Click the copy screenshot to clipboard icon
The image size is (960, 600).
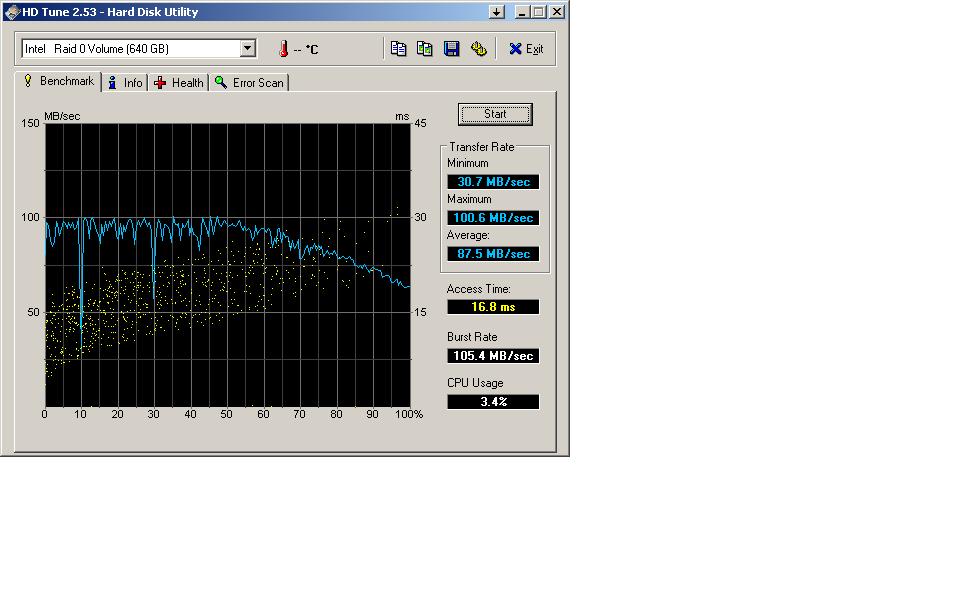point(424,48)
